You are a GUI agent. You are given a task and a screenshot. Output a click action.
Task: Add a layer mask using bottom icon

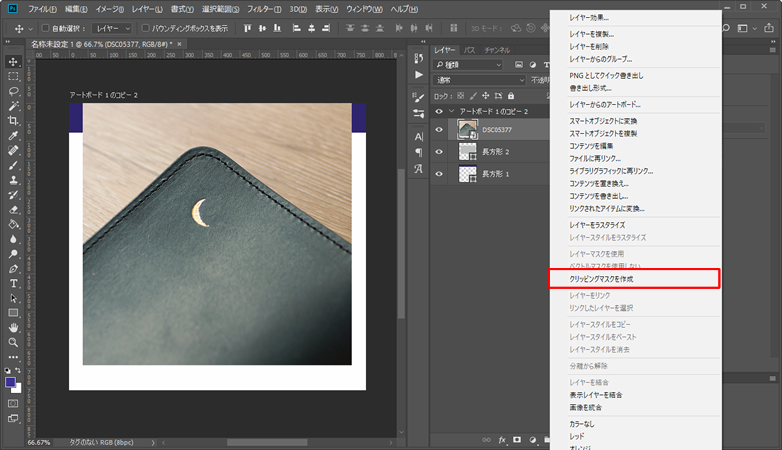click(517, 440)
